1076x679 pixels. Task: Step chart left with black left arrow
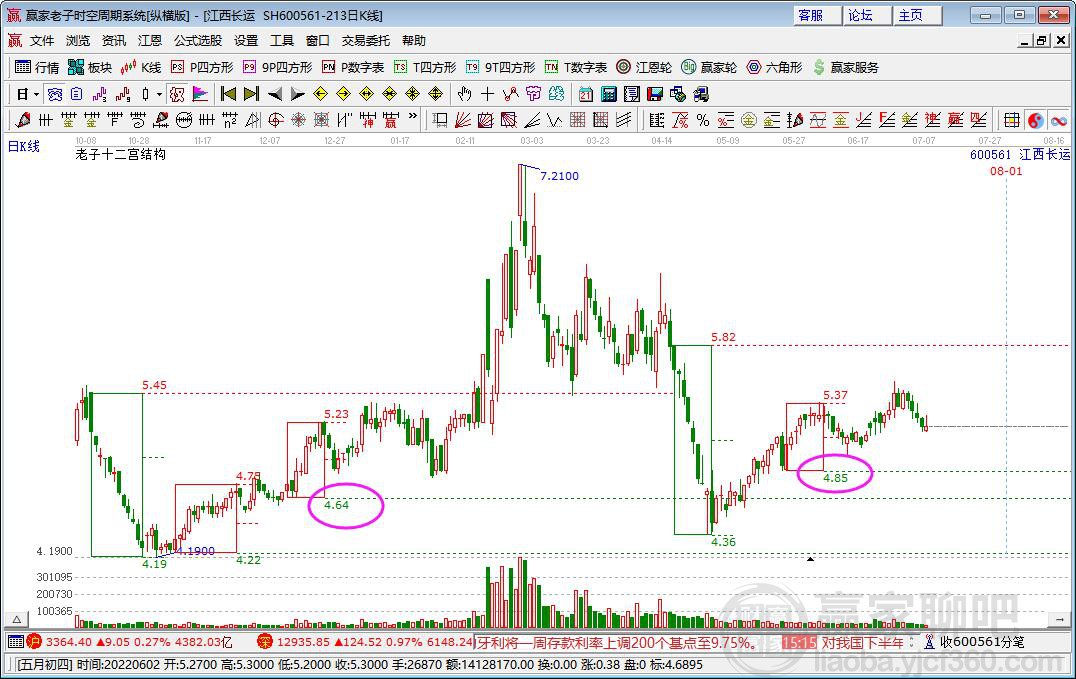pos(275,94)
